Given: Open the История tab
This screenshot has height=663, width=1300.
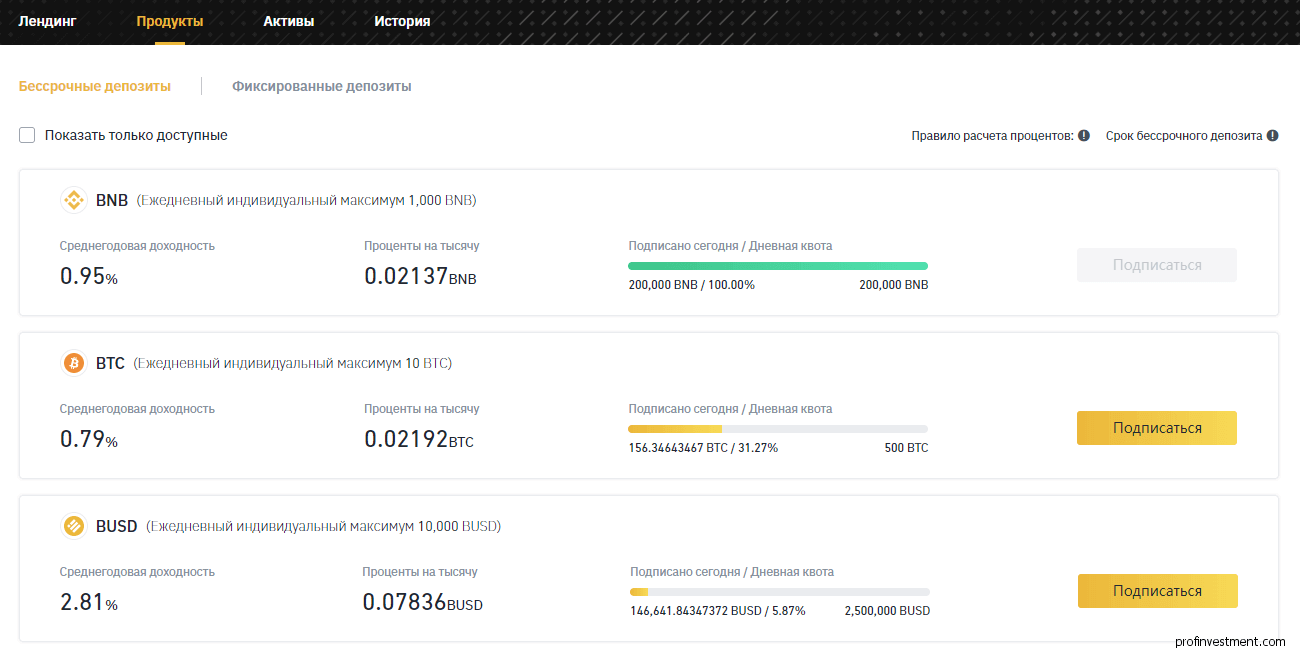Looking at the screenshot, I should point(403,21).
